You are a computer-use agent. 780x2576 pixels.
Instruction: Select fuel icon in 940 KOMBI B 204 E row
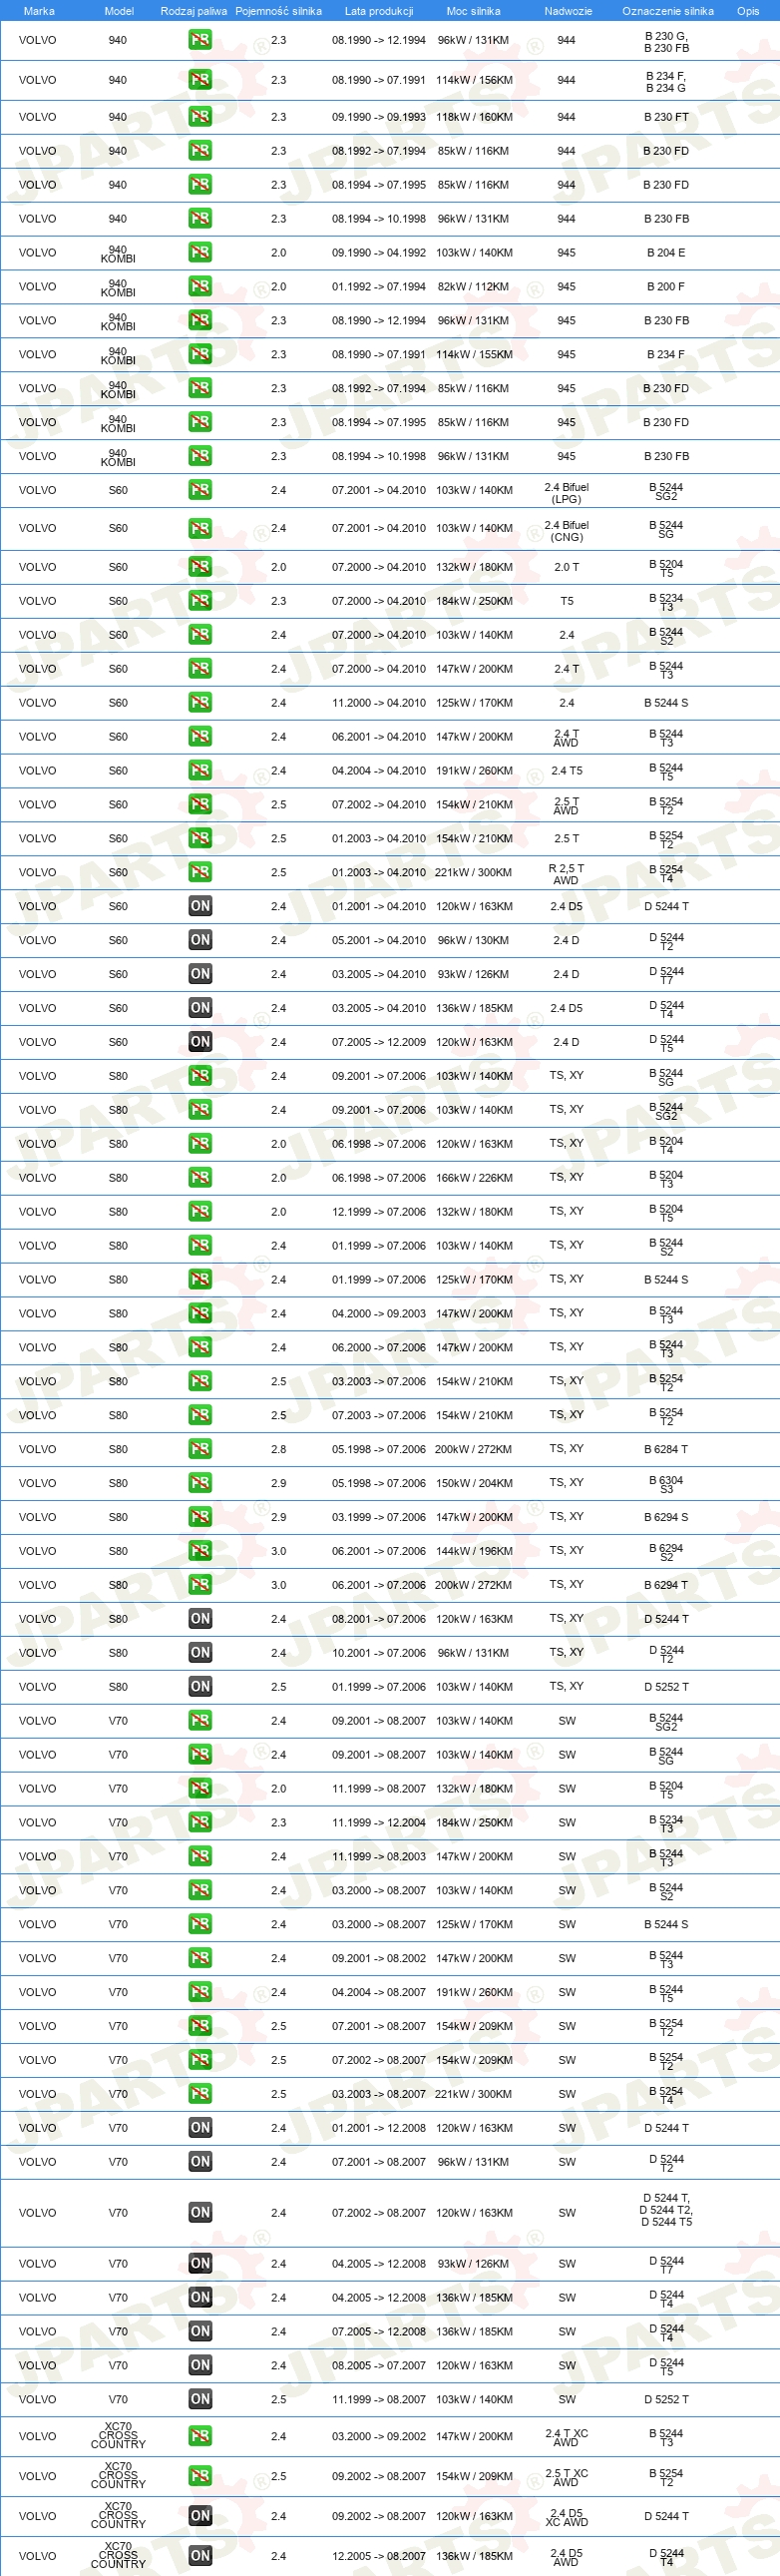pos(200,253)
